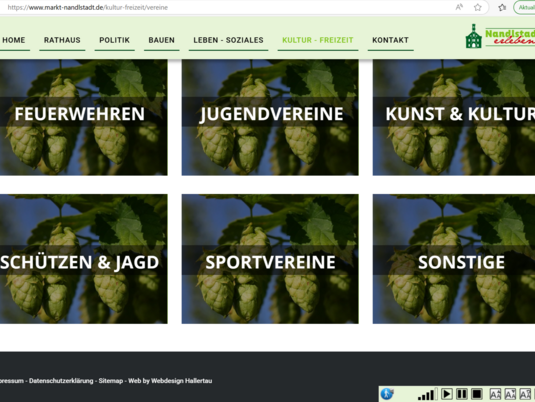
Task: Open the RATHAUS menu
Action: pos(62,40)
